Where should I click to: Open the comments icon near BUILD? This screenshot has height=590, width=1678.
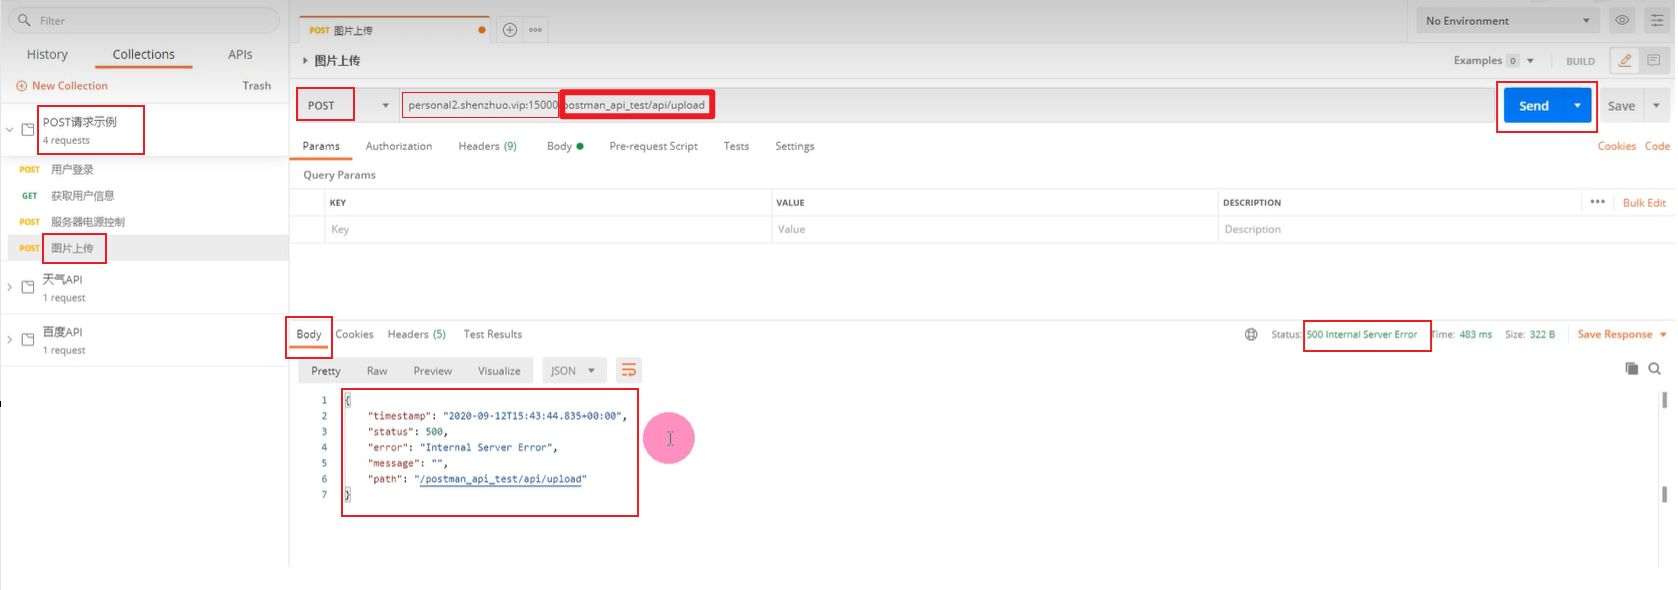click(x=1654, y=61)
